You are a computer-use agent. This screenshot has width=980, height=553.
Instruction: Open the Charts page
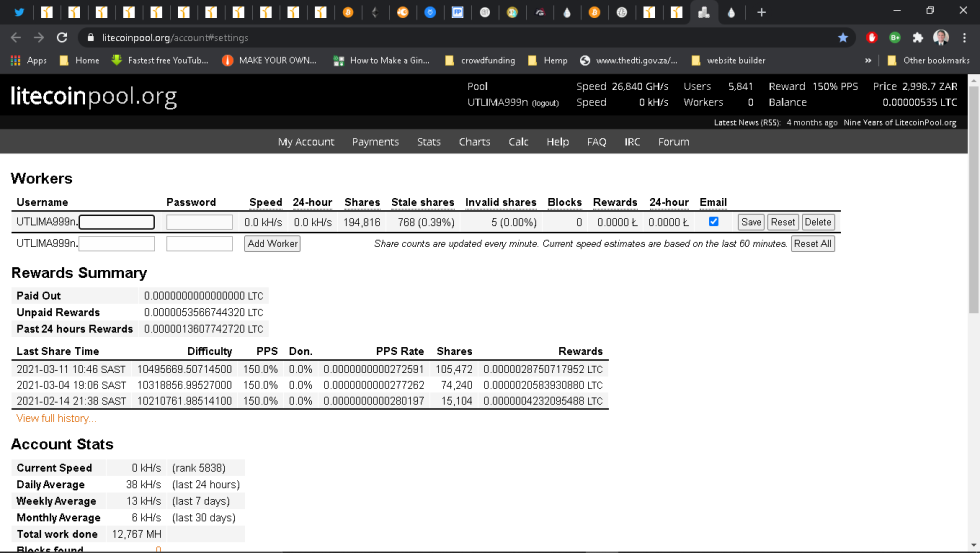474,142
